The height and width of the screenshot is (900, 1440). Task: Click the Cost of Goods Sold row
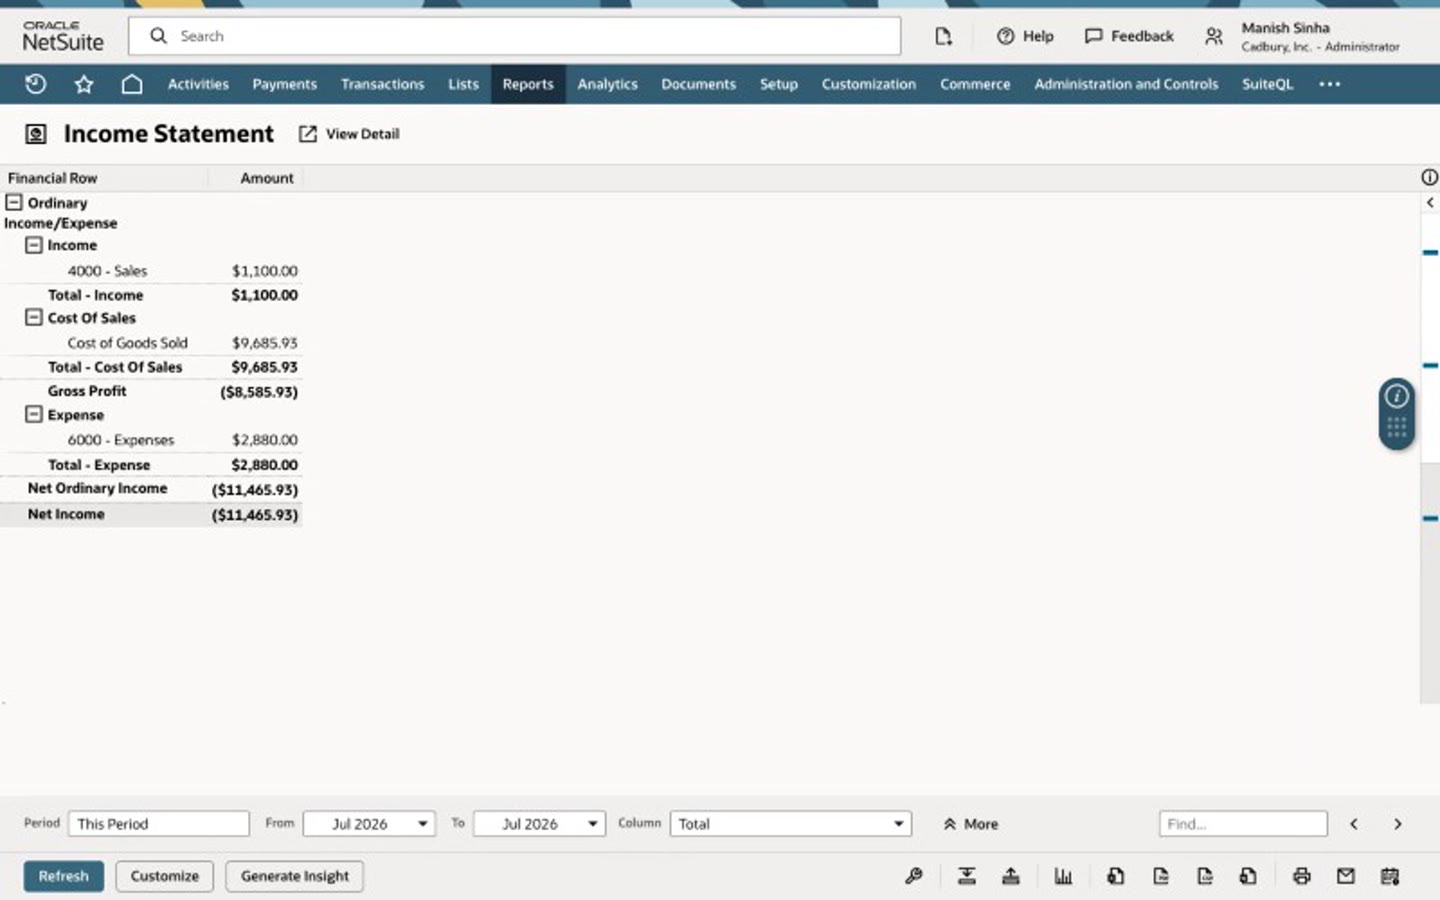pyautogui.click(x=151, y=343)
